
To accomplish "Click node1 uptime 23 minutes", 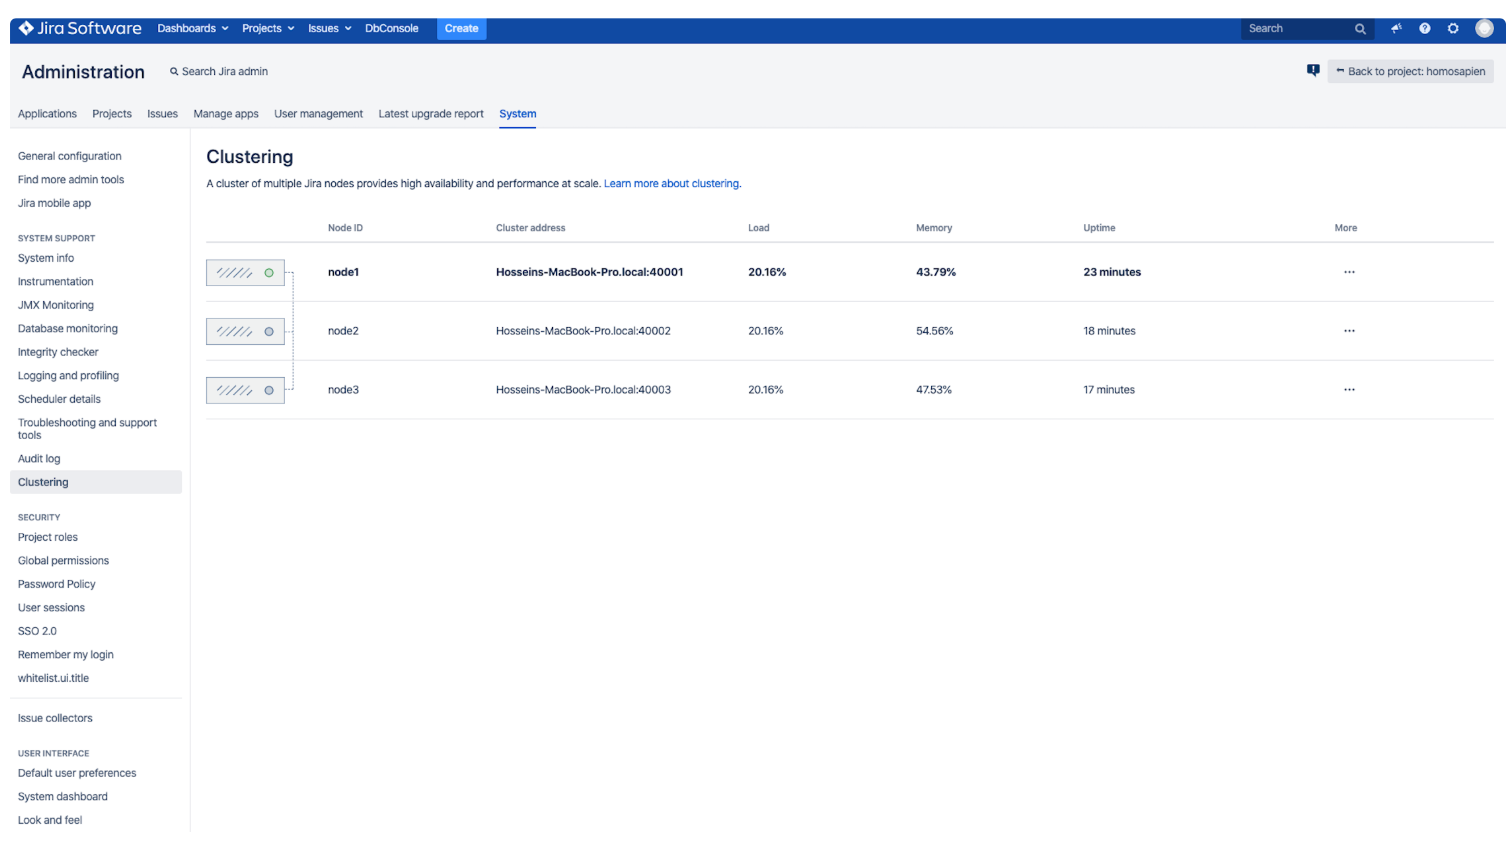I will click(x=1112, y=272).
